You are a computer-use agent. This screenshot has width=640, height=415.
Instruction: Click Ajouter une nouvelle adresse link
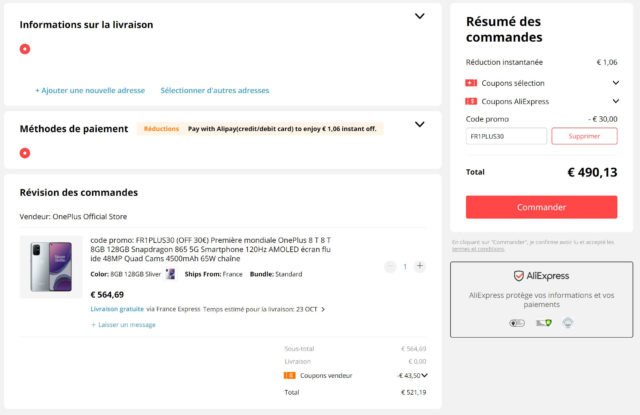(90, 90)
